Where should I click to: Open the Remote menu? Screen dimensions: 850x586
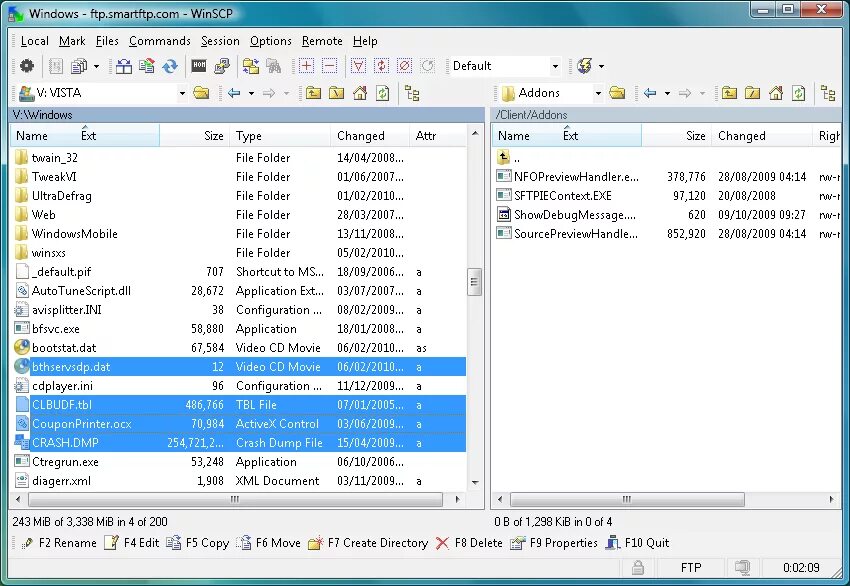pos(322,41)
